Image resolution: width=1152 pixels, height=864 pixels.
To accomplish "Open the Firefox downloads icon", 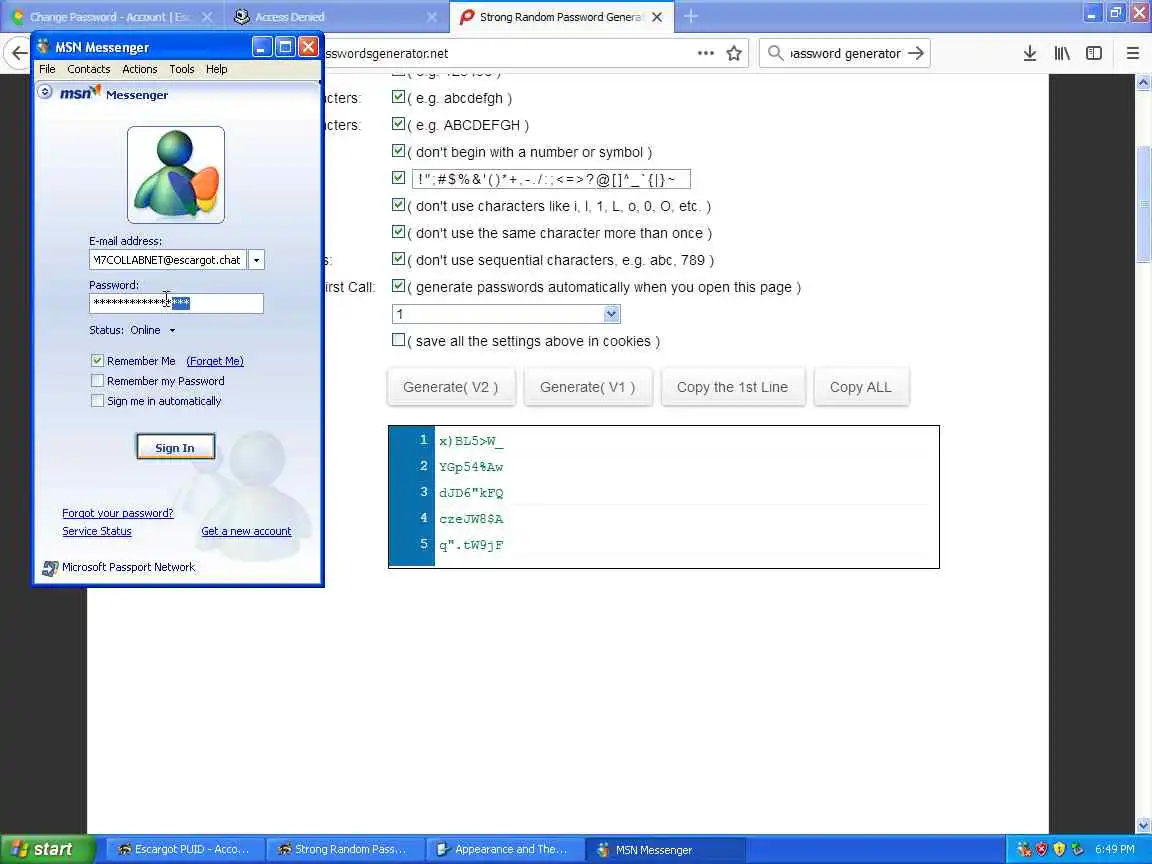I will [x=1029, y=53].
